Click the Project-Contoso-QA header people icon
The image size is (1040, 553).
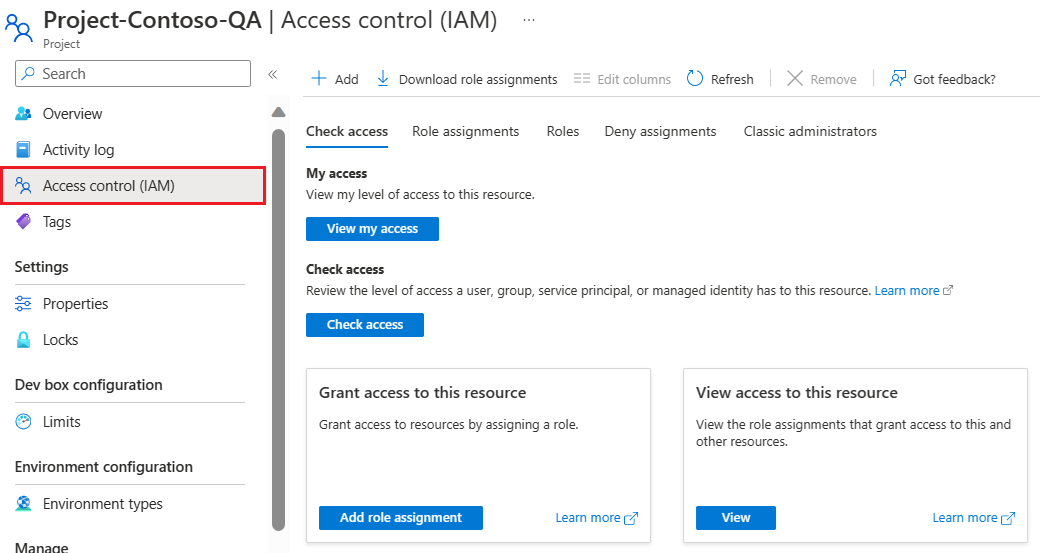pos(19,28)
